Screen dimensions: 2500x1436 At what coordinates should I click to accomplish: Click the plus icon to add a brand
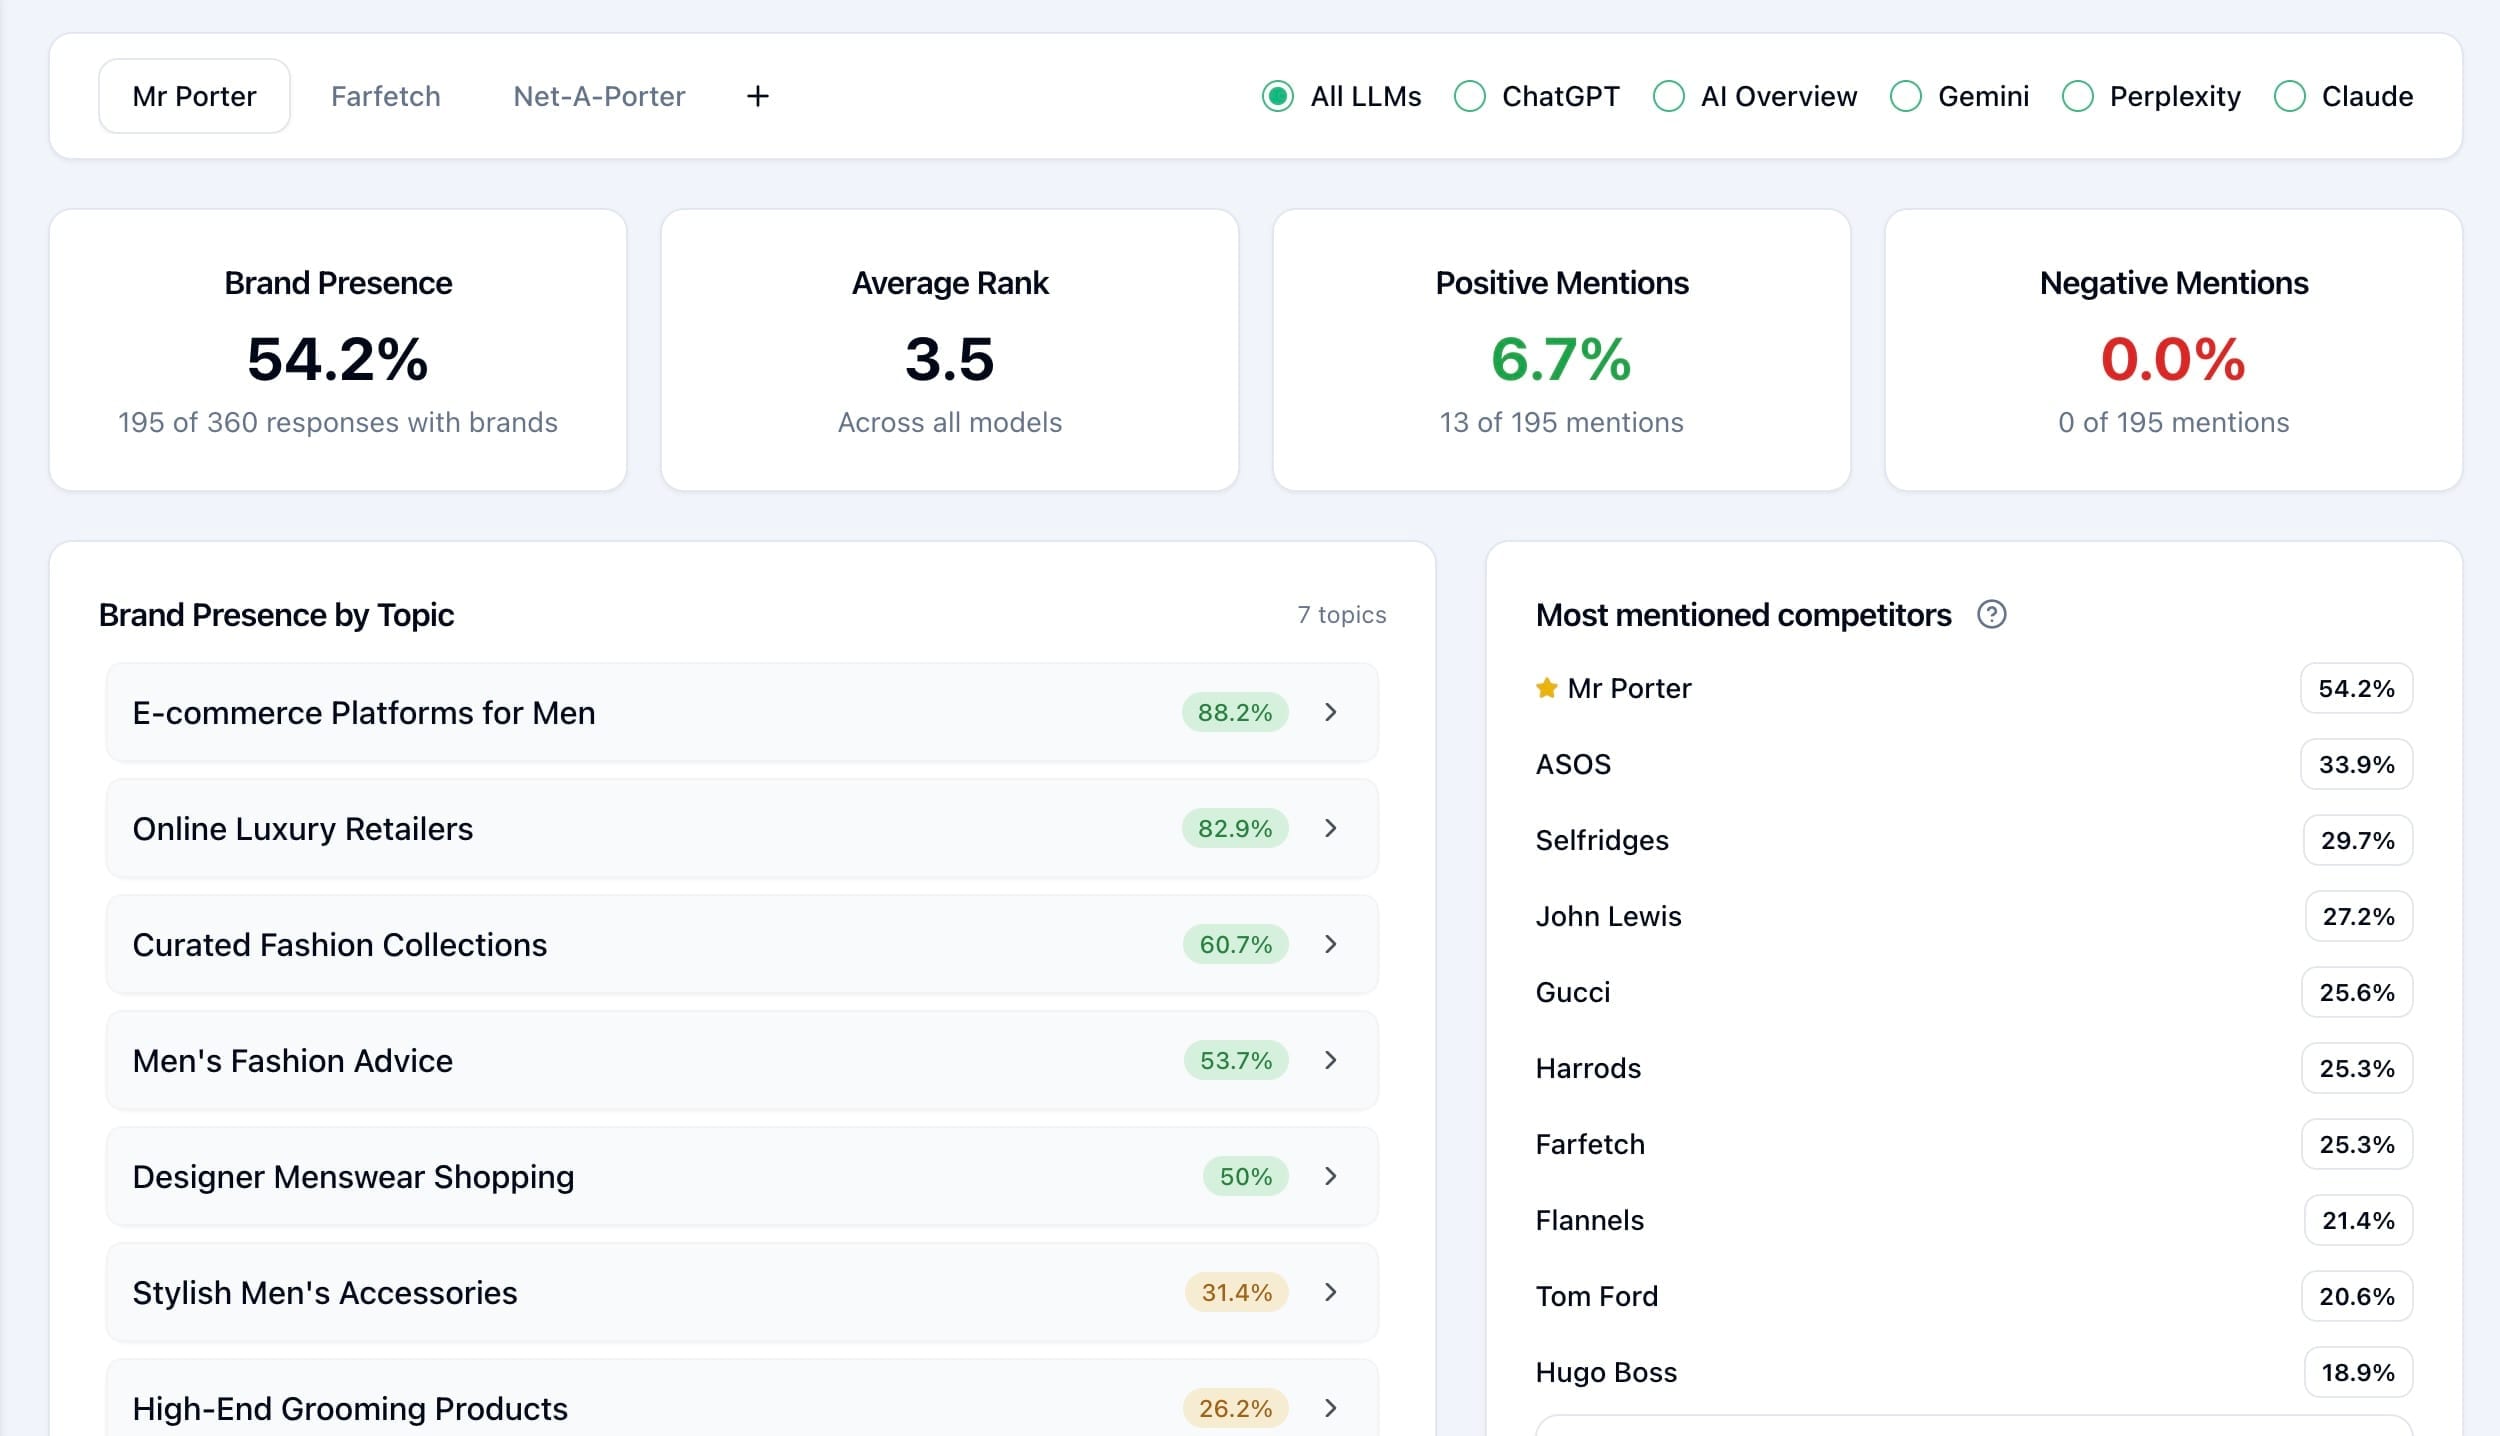click(758, 96)
